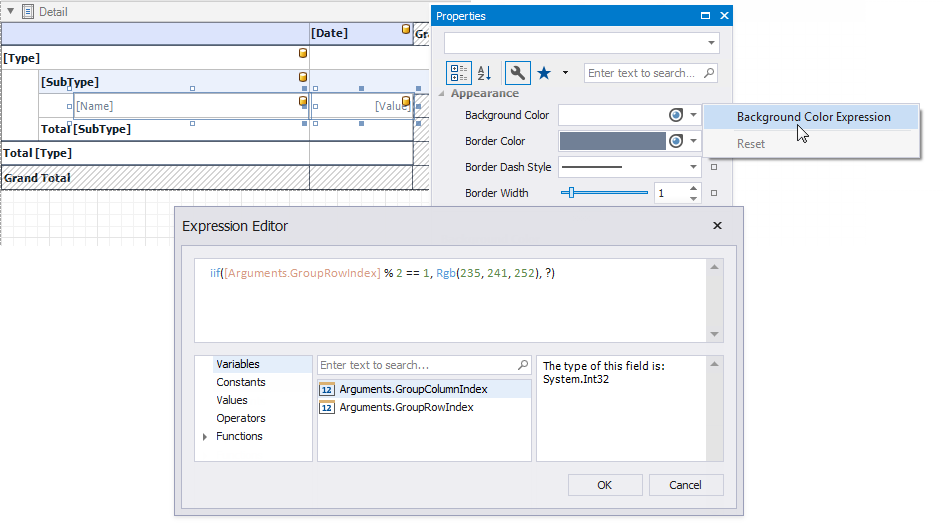Screen dimensions: 943x524
Task: Cancel the Expression Editor dialog
Action: pos(685,485)
